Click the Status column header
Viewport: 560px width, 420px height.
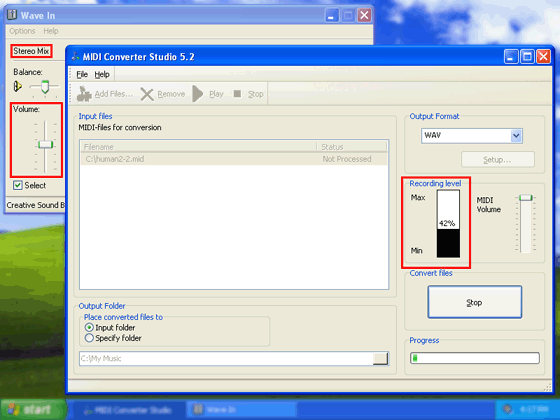pos(352,147)
